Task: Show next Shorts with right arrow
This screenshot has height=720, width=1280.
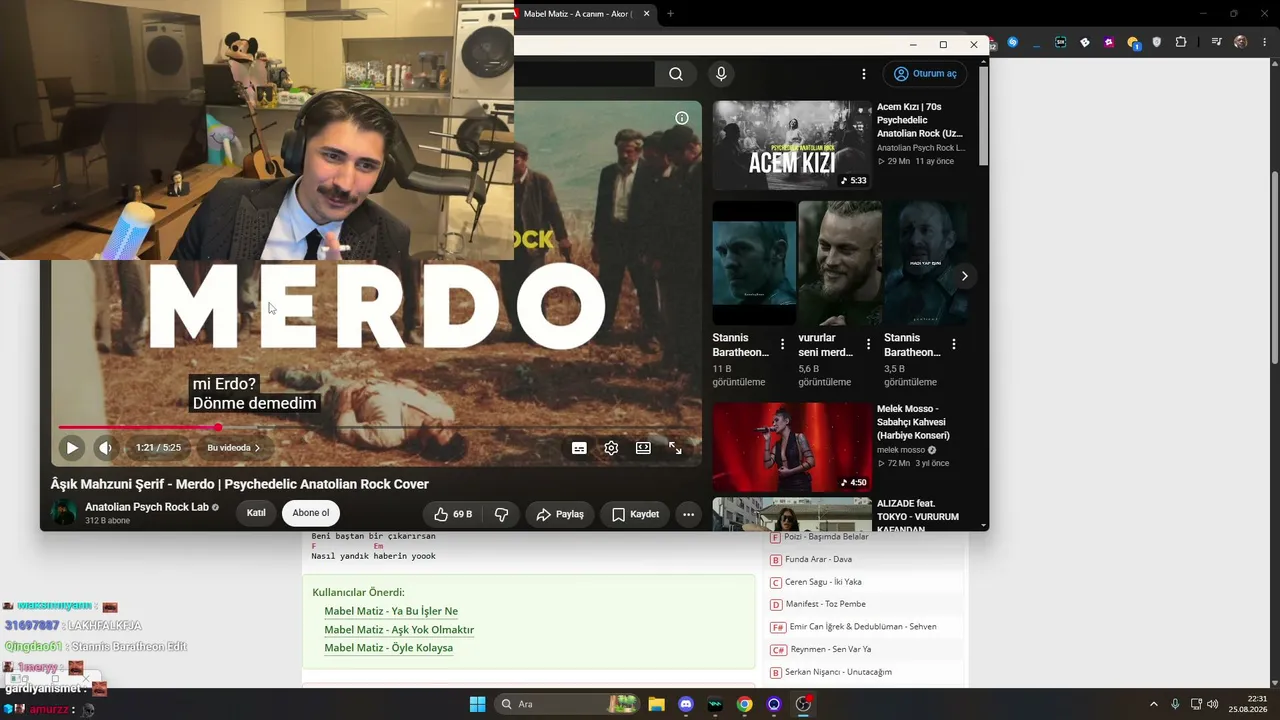Action: click(x=964, y=276)
